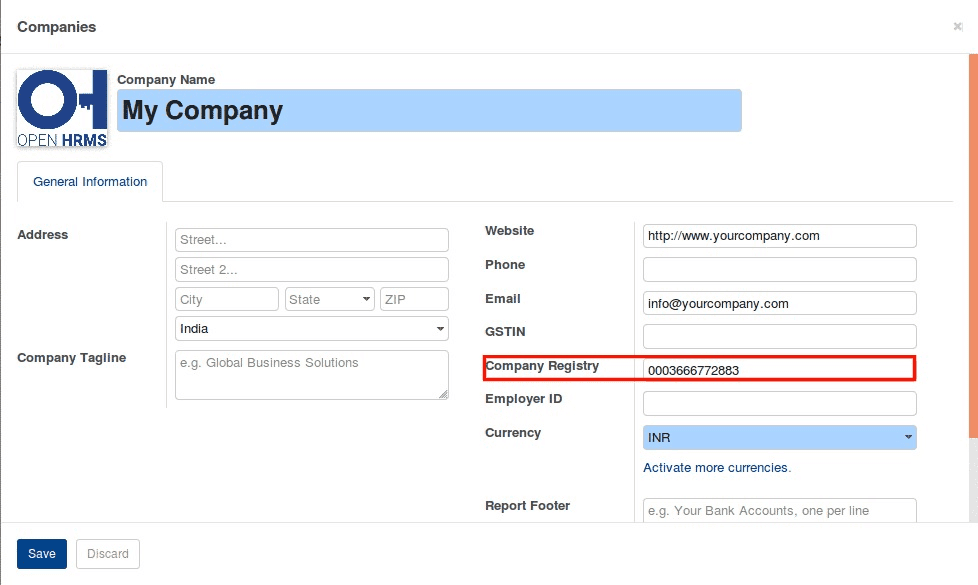Click the empty Phone field
This screenshot has width=978, height=585.
point(779,269)
